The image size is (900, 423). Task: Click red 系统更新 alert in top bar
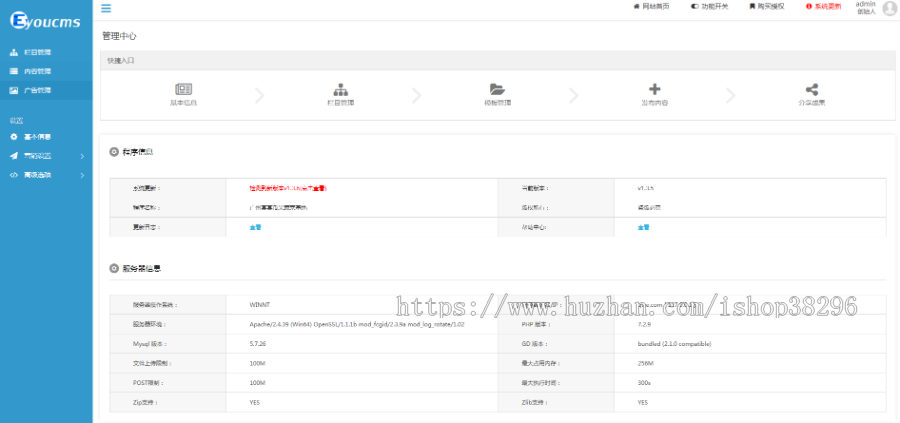click(823, 6)
